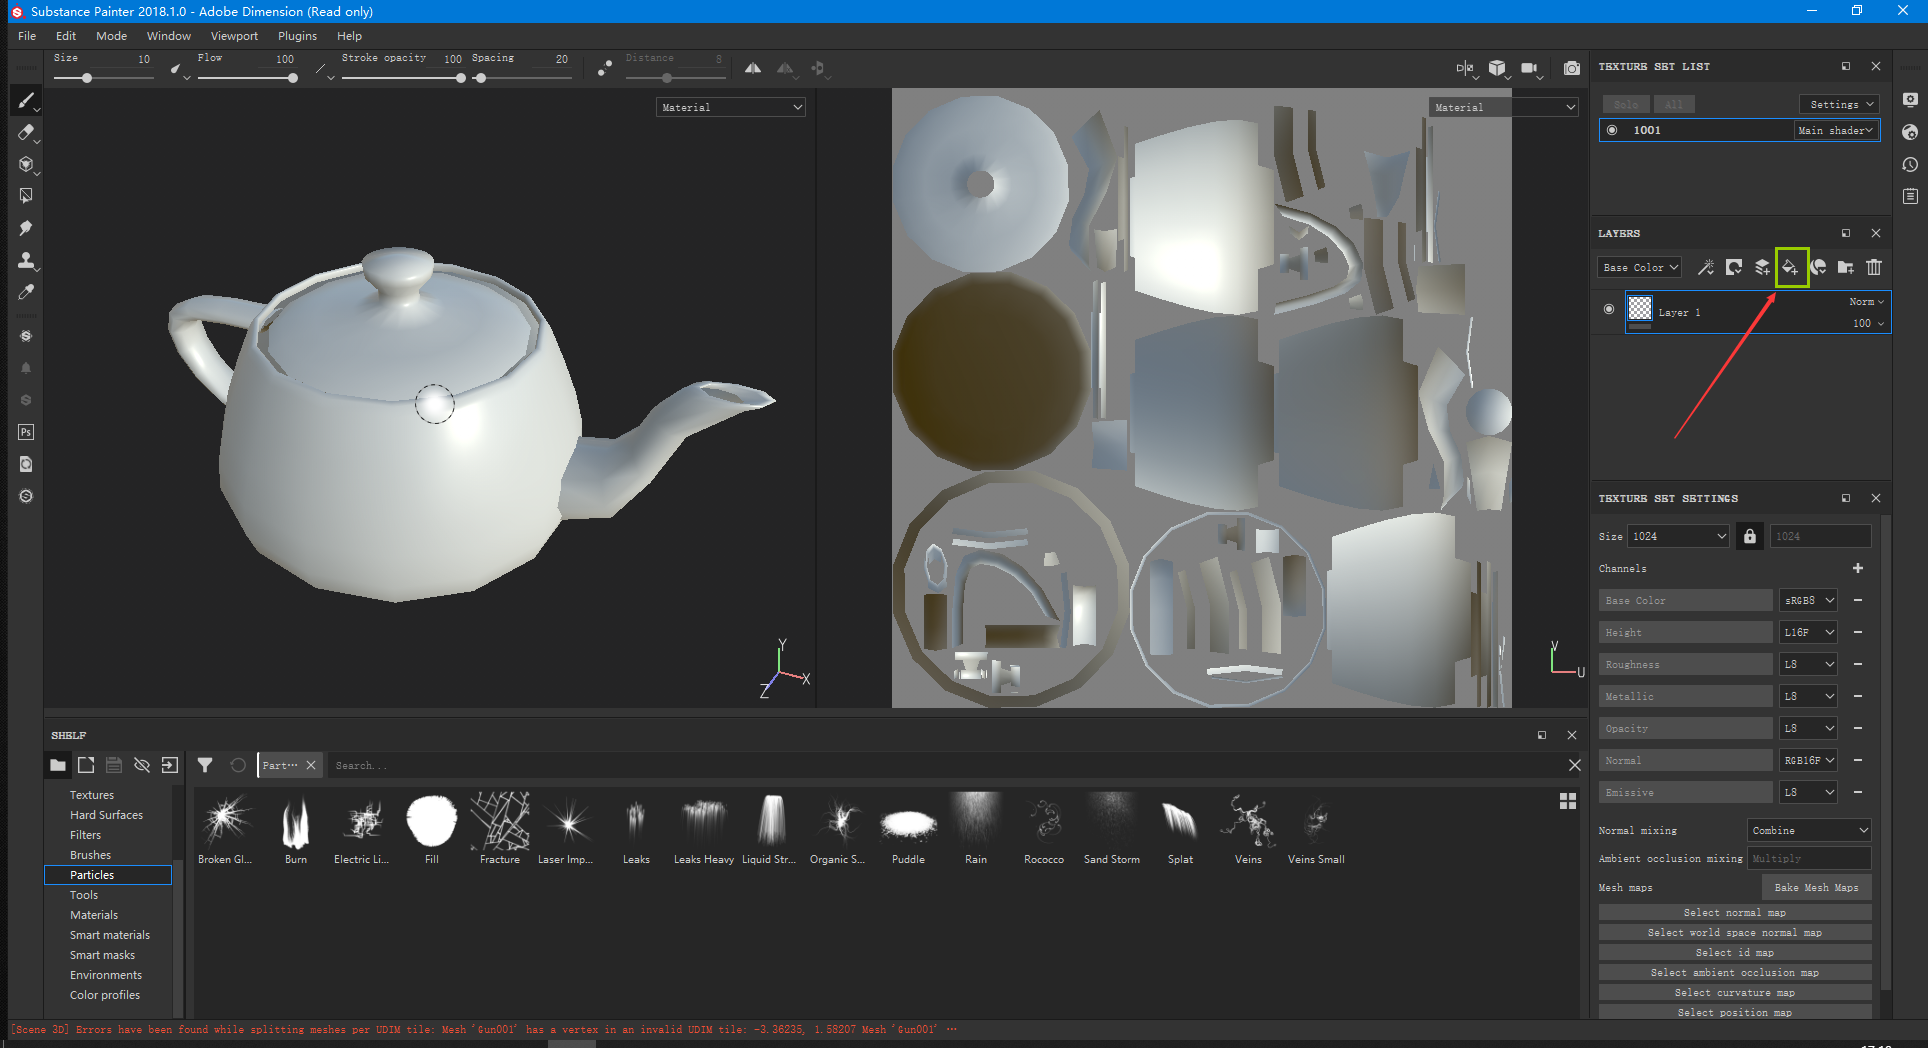Click Select id map button
The image size is (1928, 1048).
tap(1735, 952)
